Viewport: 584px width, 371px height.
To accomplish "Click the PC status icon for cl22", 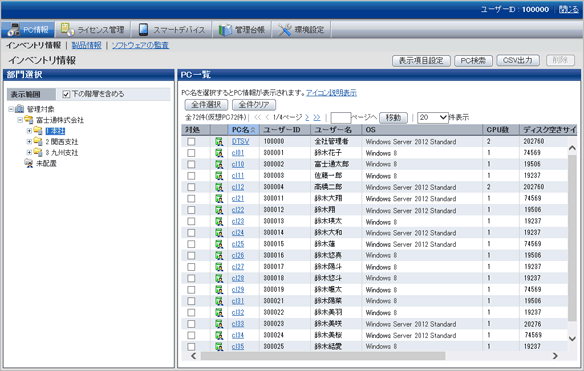I will (x=219, y=210).
